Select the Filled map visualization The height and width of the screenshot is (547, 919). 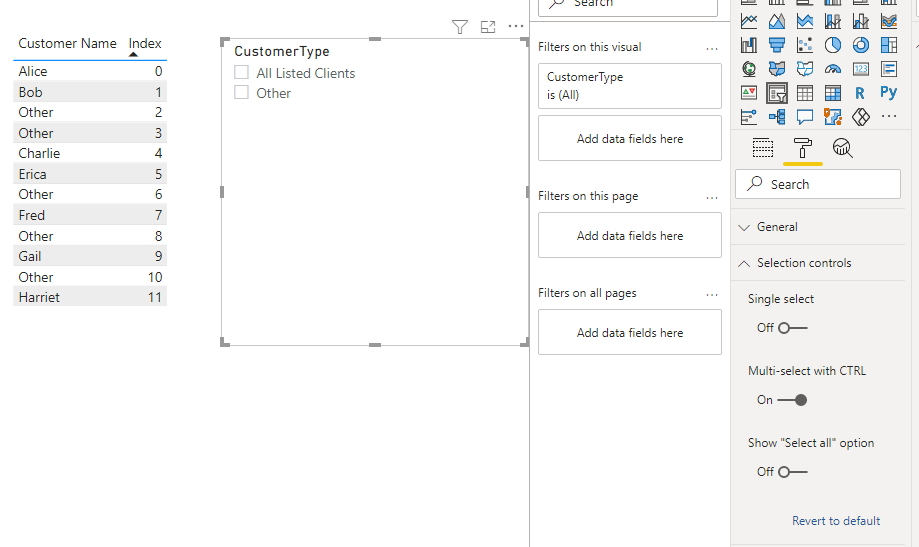[777, 69]
